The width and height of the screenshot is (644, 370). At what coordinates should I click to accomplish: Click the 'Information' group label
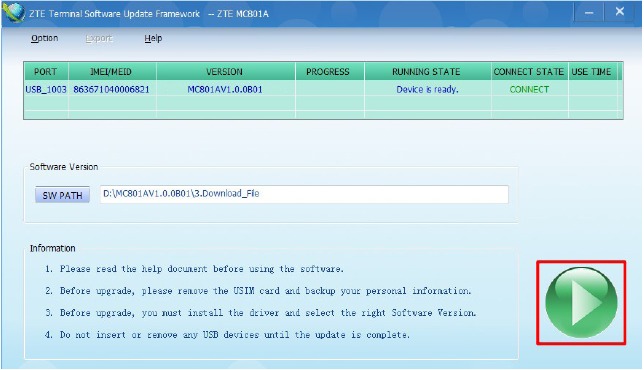[x=53, y=248]
